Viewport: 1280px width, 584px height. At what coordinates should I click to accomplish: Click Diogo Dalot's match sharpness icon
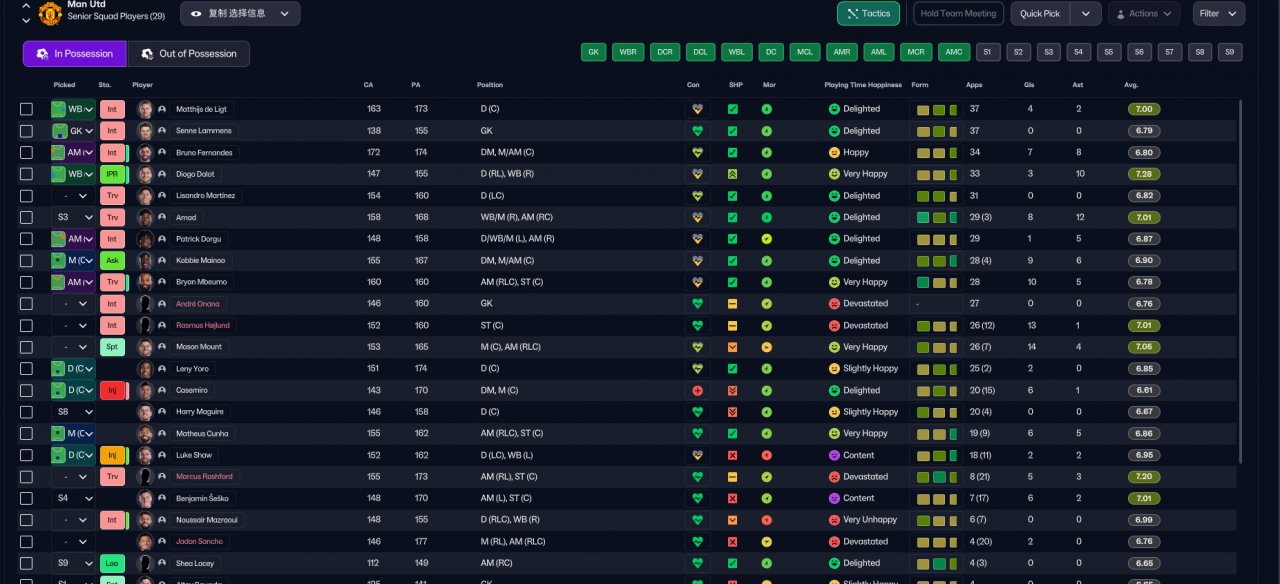tap(732, 174)
